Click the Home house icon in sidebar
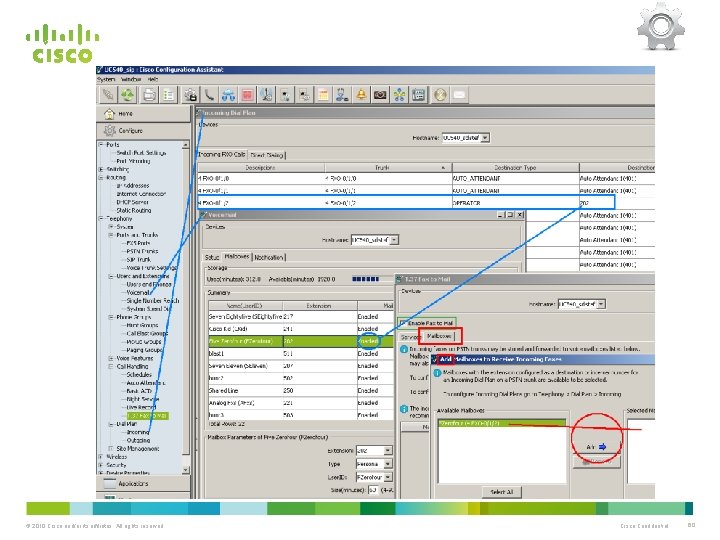Image resolution: width=720 pixels, height=540 pixels. [x=109, y=113]
